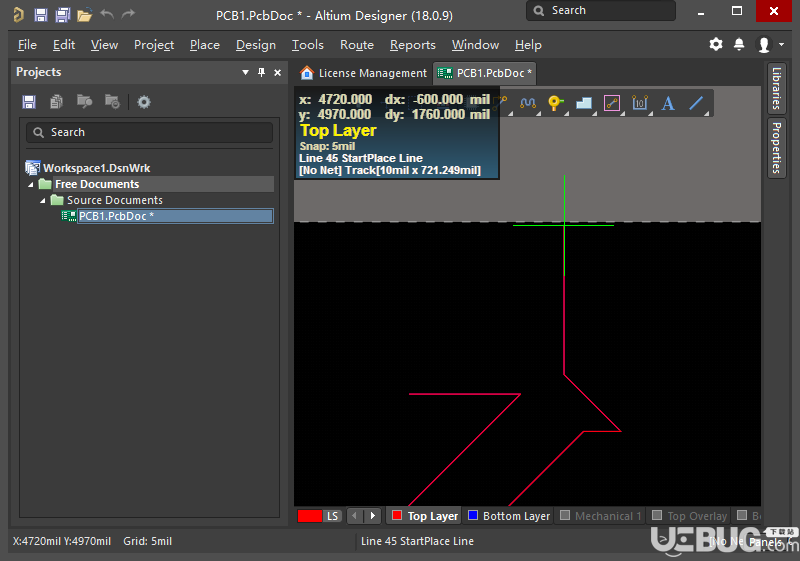Screen dimensions: 800x561
Task: Open the Place menu
Action: click(x=205, y=45)
